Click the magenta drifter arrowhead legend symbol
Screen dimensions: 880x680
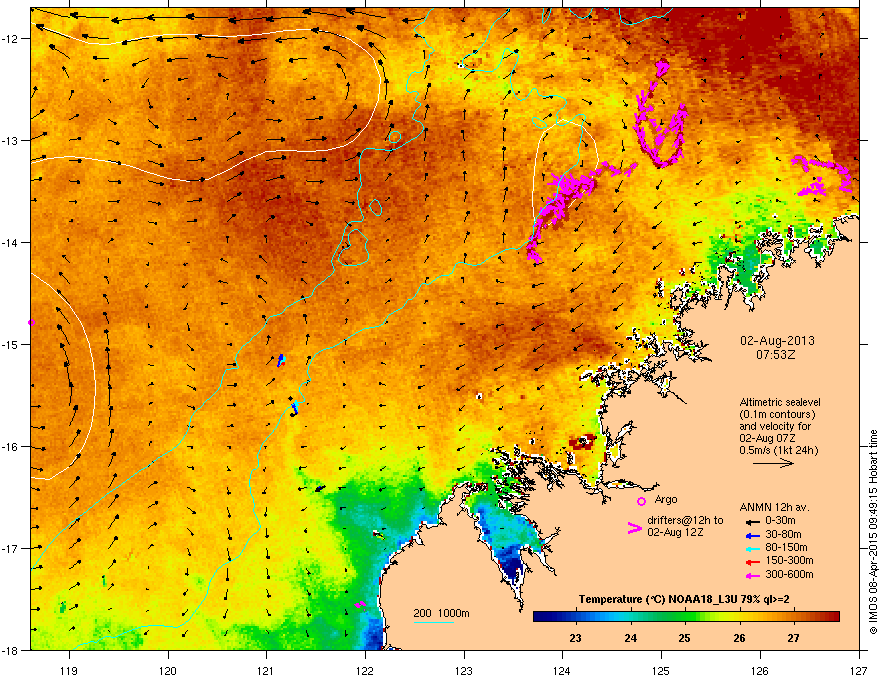pos(634,528)
